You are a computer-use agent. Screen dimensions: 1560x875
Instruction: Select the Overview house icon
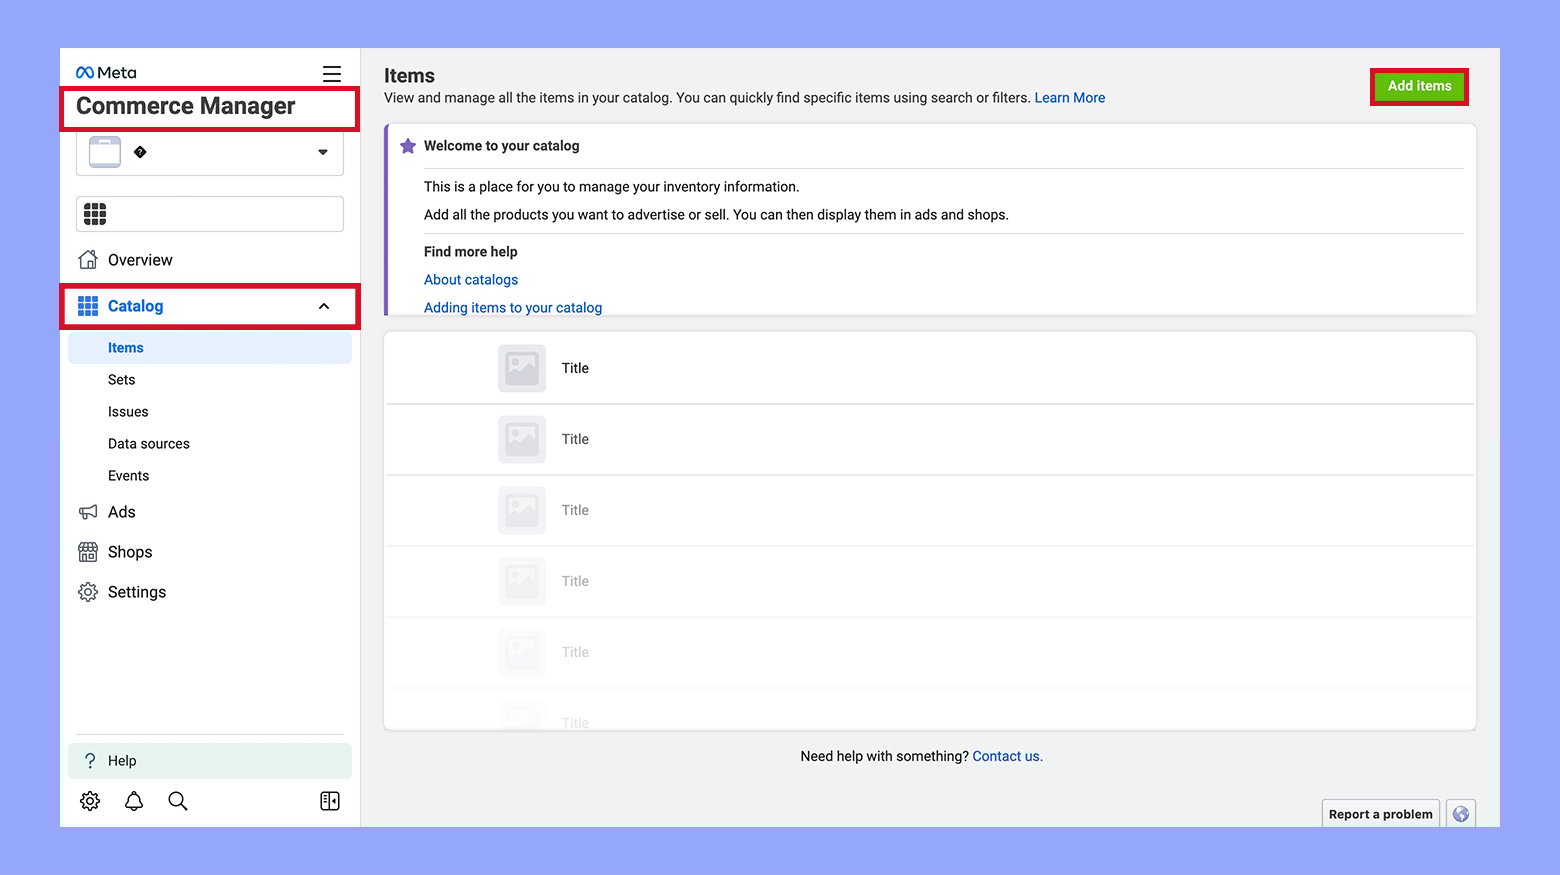89,259
